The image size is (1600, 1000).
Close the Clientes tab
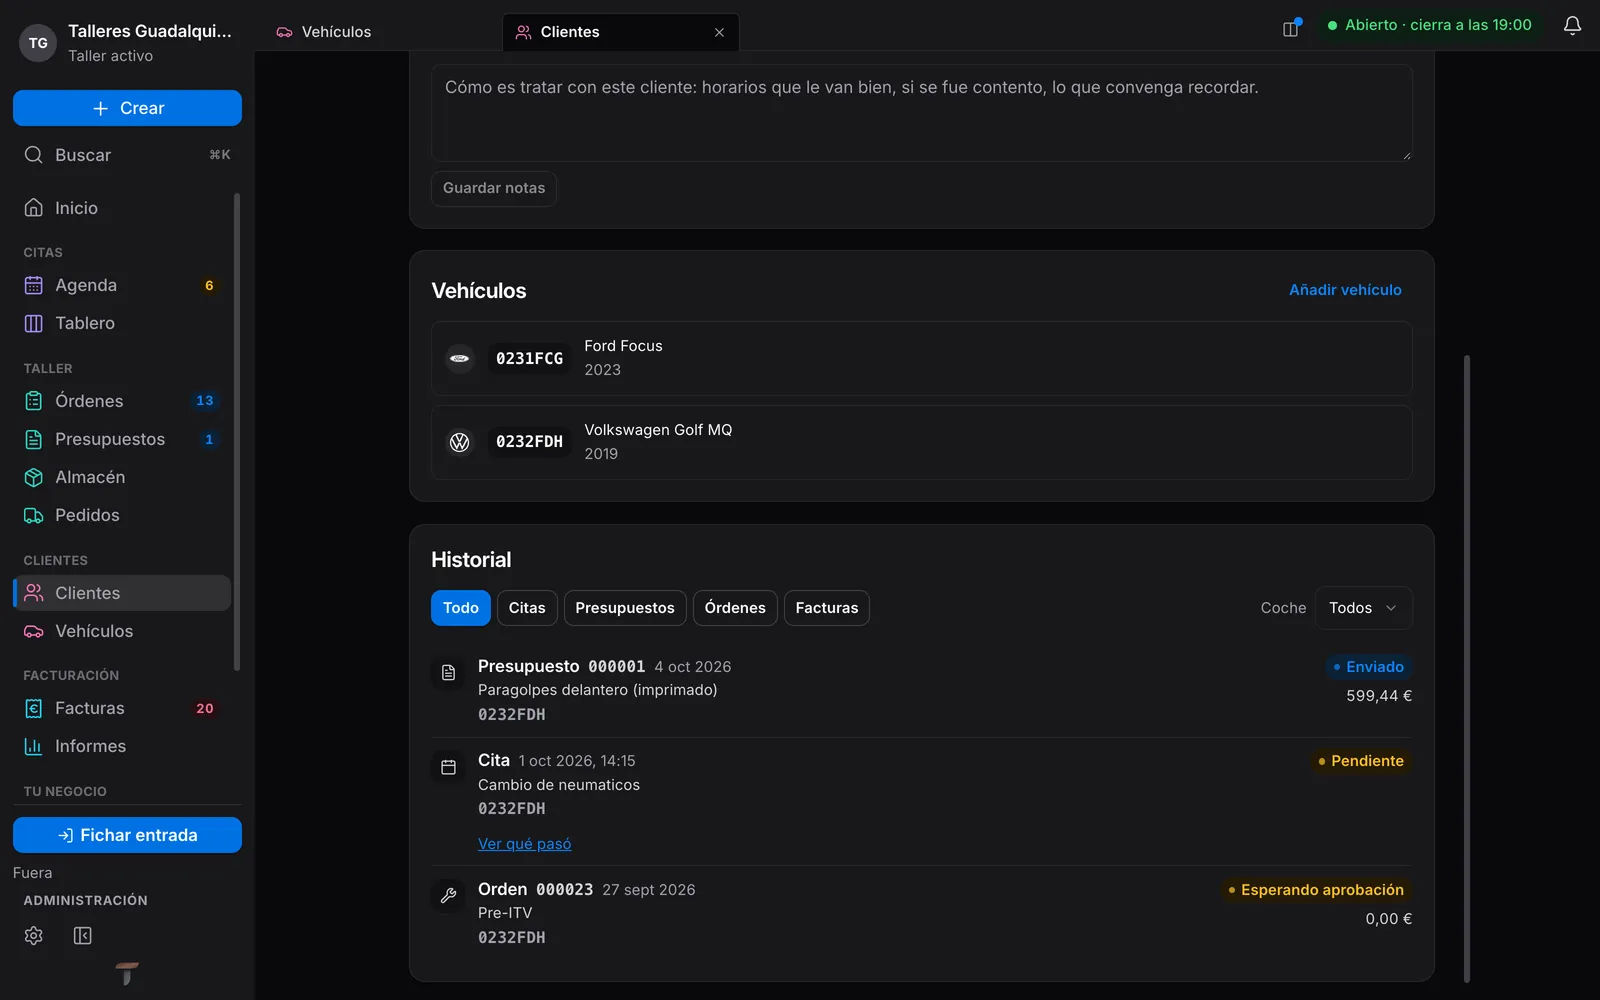(719, 32)
